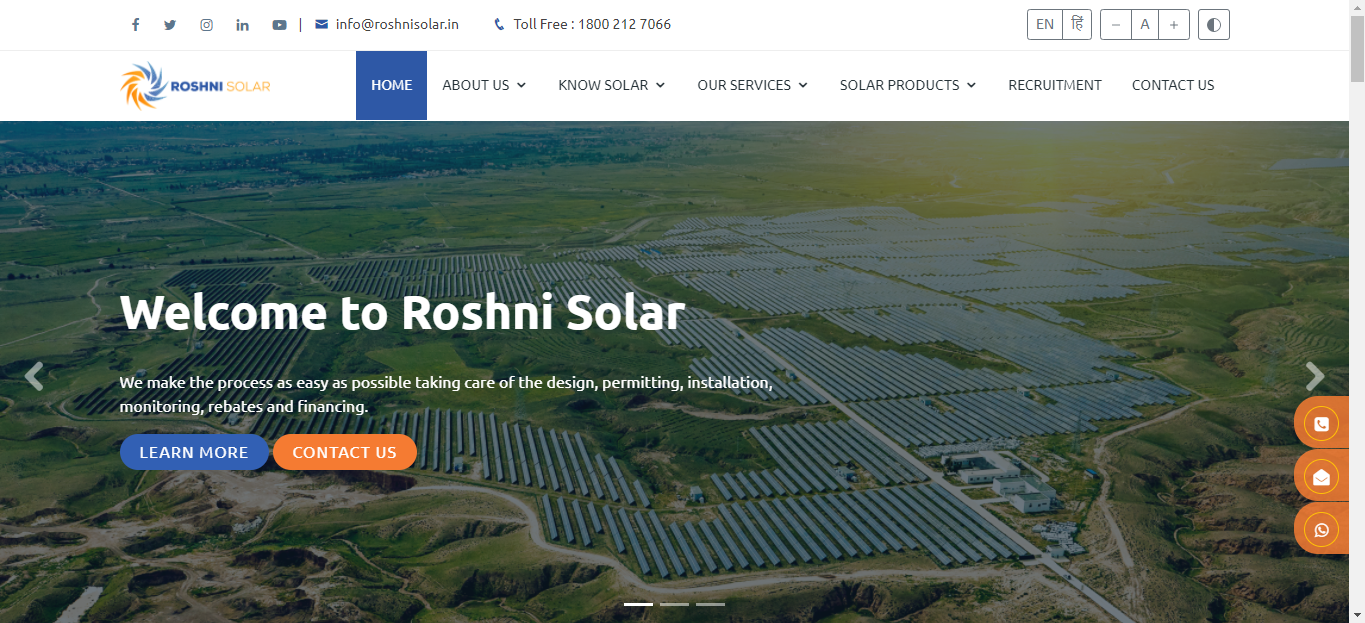Open the YouTube channel icon

pos(279,25)
